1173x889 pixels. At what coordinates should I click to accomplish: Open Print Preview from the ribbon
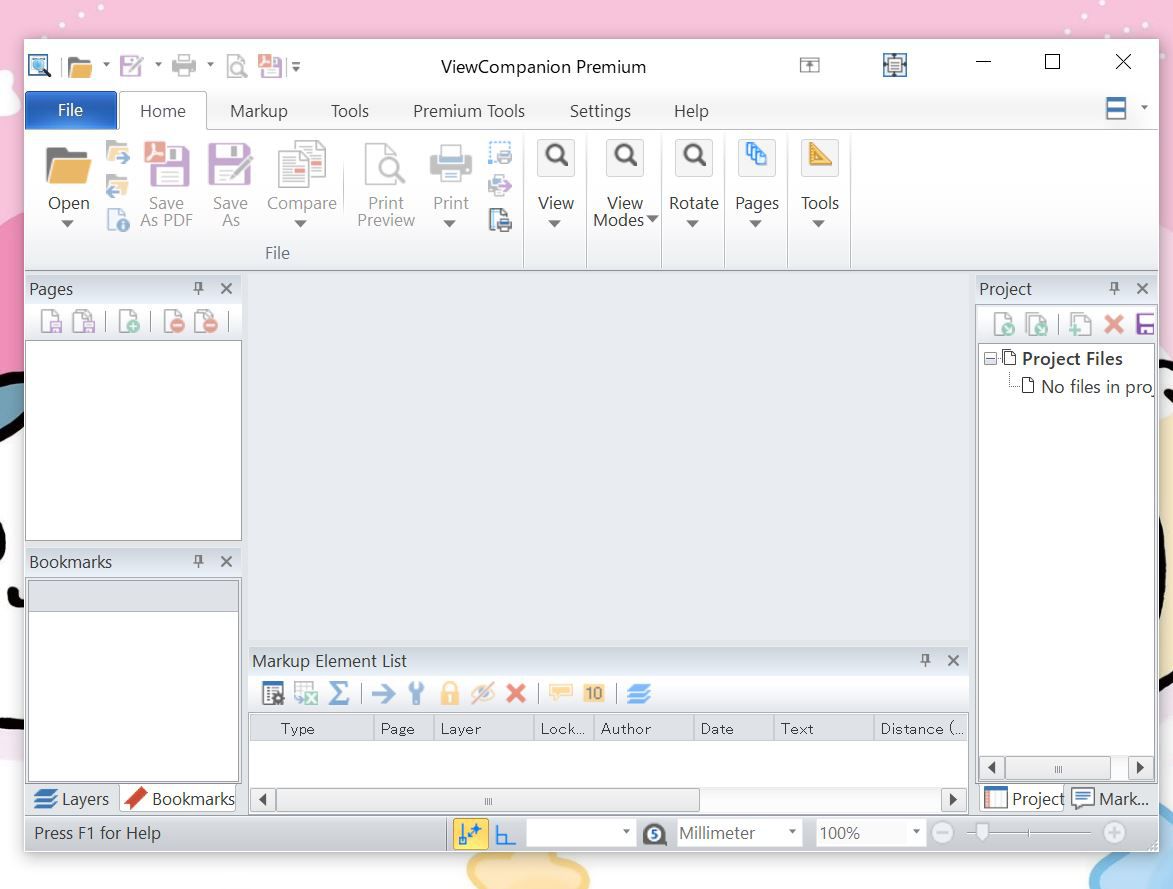tap(385, 184)
